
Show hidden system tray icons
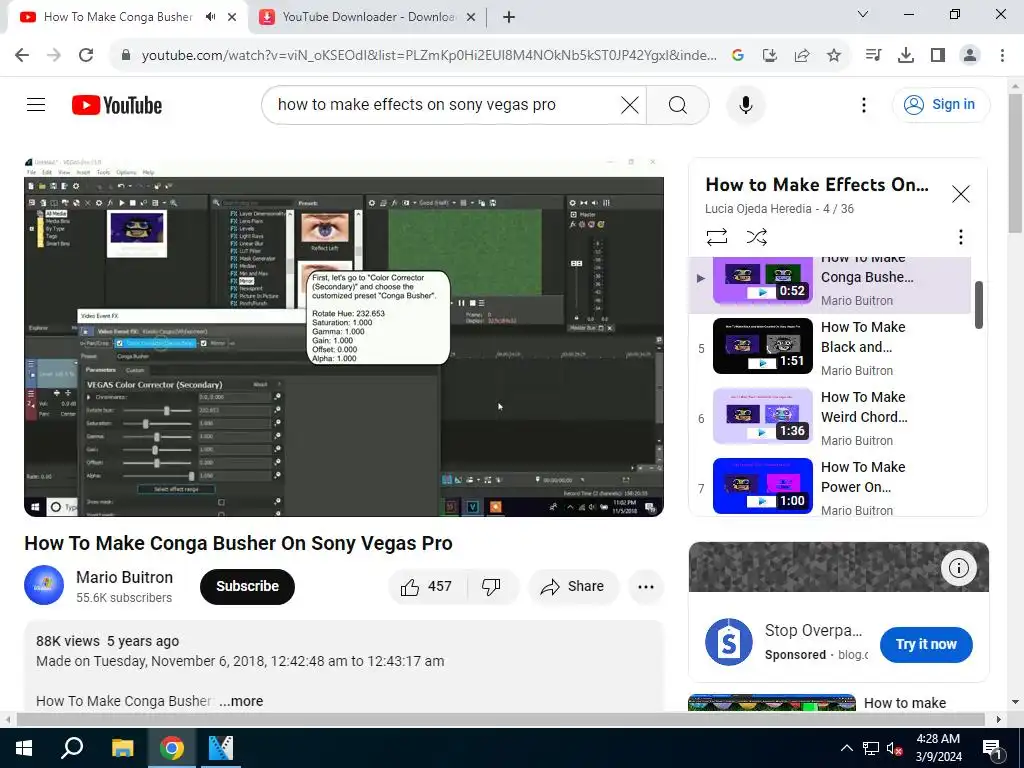click(x=846, y=748)
